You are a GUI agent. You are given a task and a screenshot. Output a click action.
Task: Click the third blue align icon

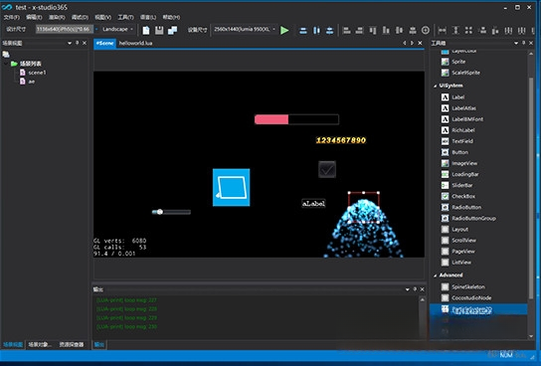[329, 30]
